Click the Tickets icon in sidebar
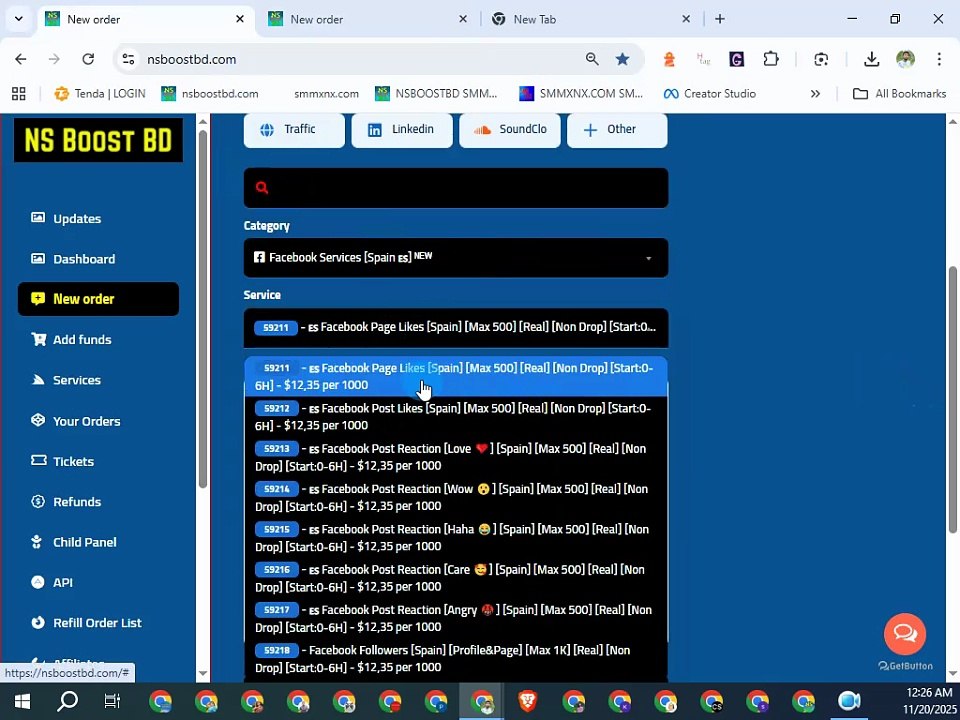960x720 pixels. [x=38, y=460]
